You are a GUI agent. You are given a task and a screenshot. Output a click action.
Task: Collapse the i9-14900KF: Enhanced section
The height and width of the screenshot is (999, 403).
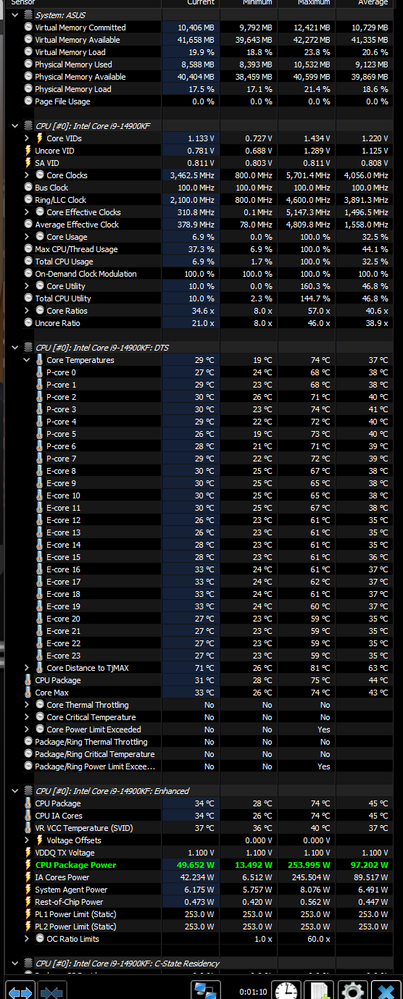15,791
